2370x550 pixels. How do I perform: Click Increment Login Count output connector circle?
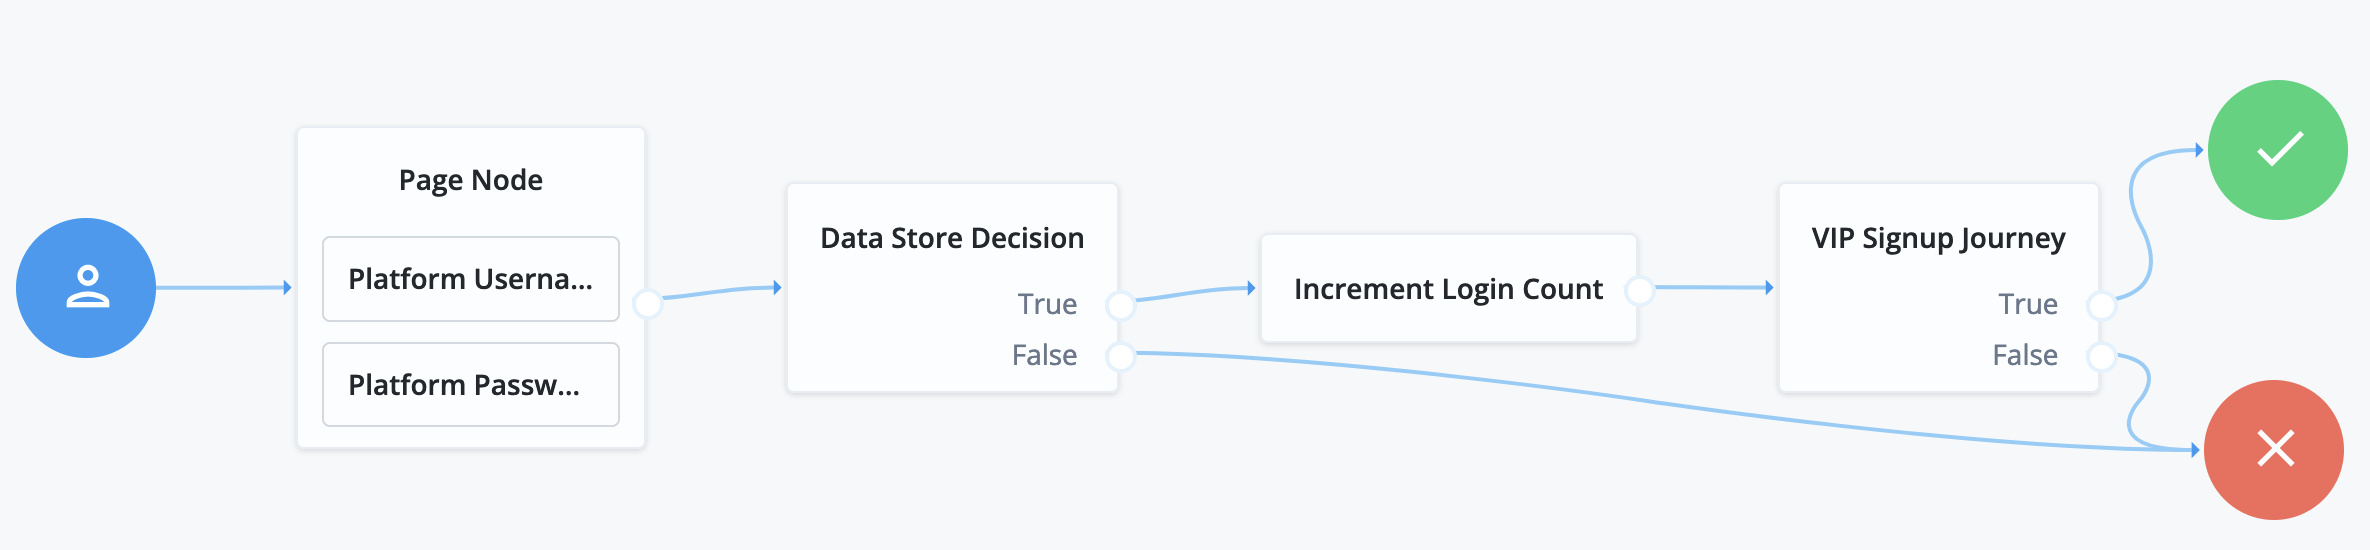coord(1640,290)
